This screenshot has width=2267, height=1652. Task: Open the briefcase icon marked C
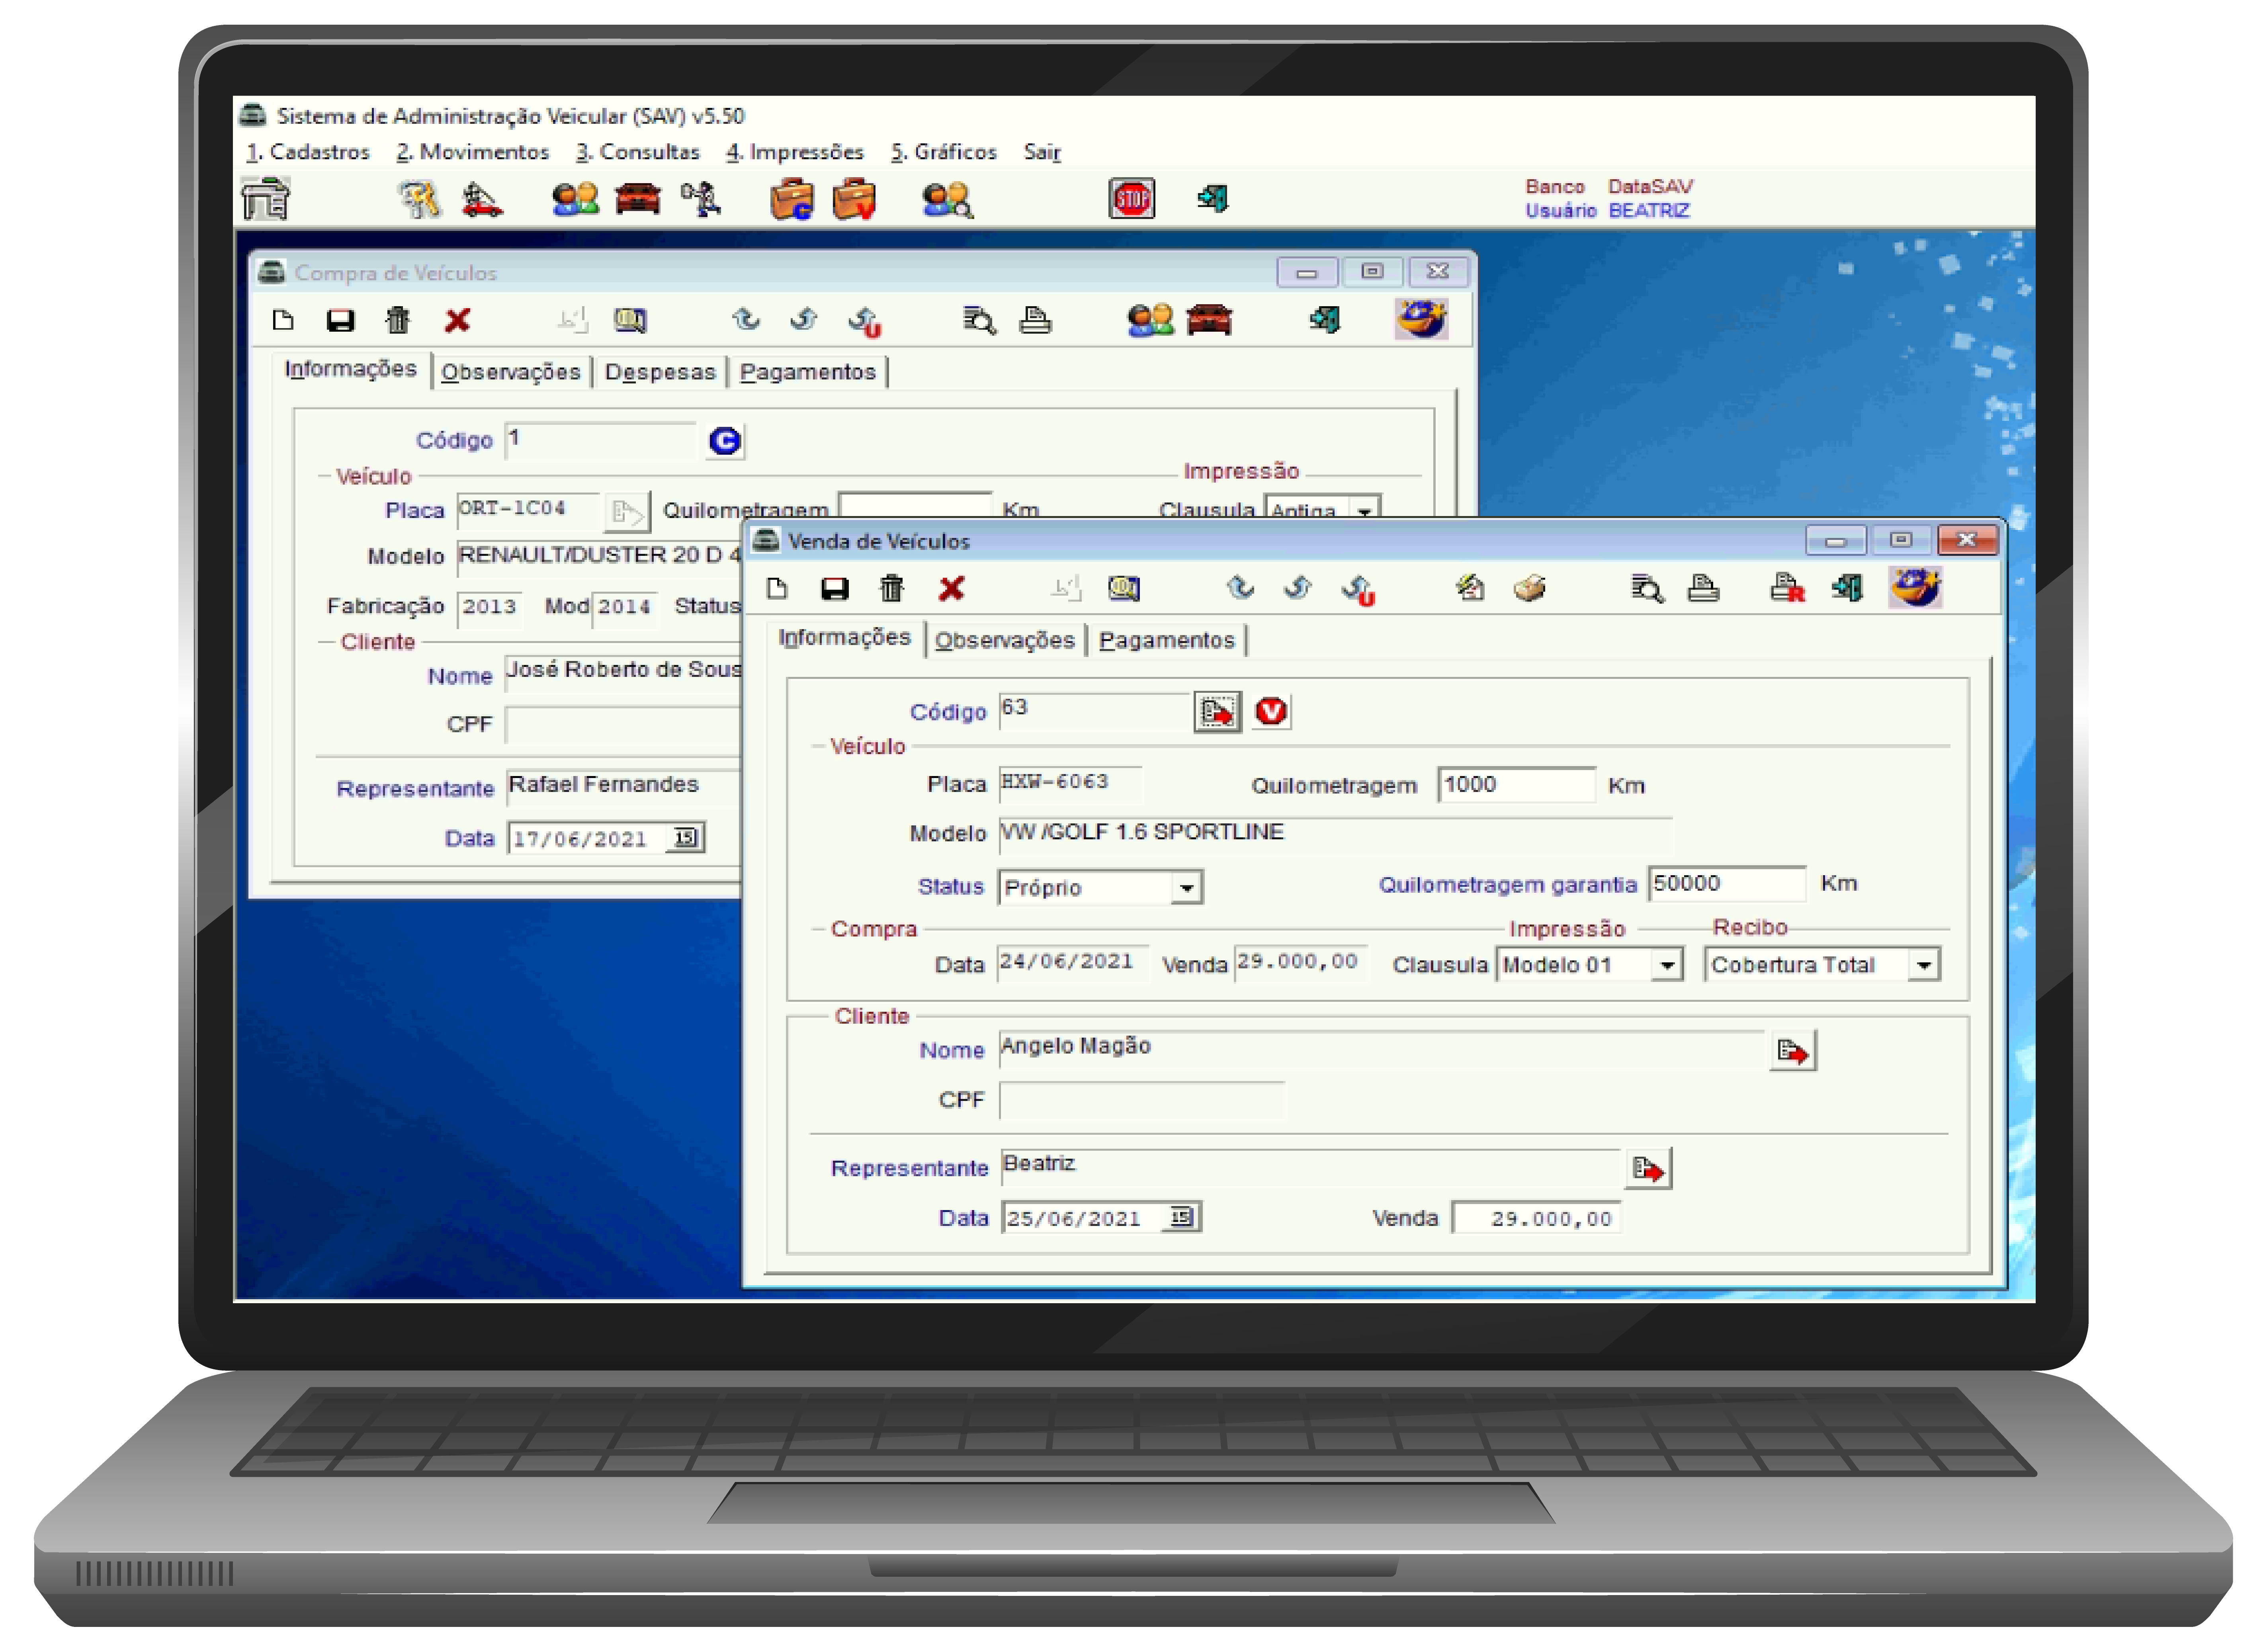click(792, 199)
